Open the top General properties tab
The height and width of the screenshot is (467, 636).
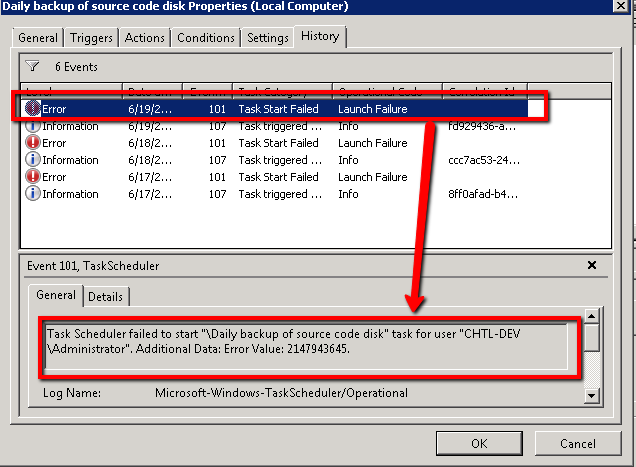click(x=39, y=38)
